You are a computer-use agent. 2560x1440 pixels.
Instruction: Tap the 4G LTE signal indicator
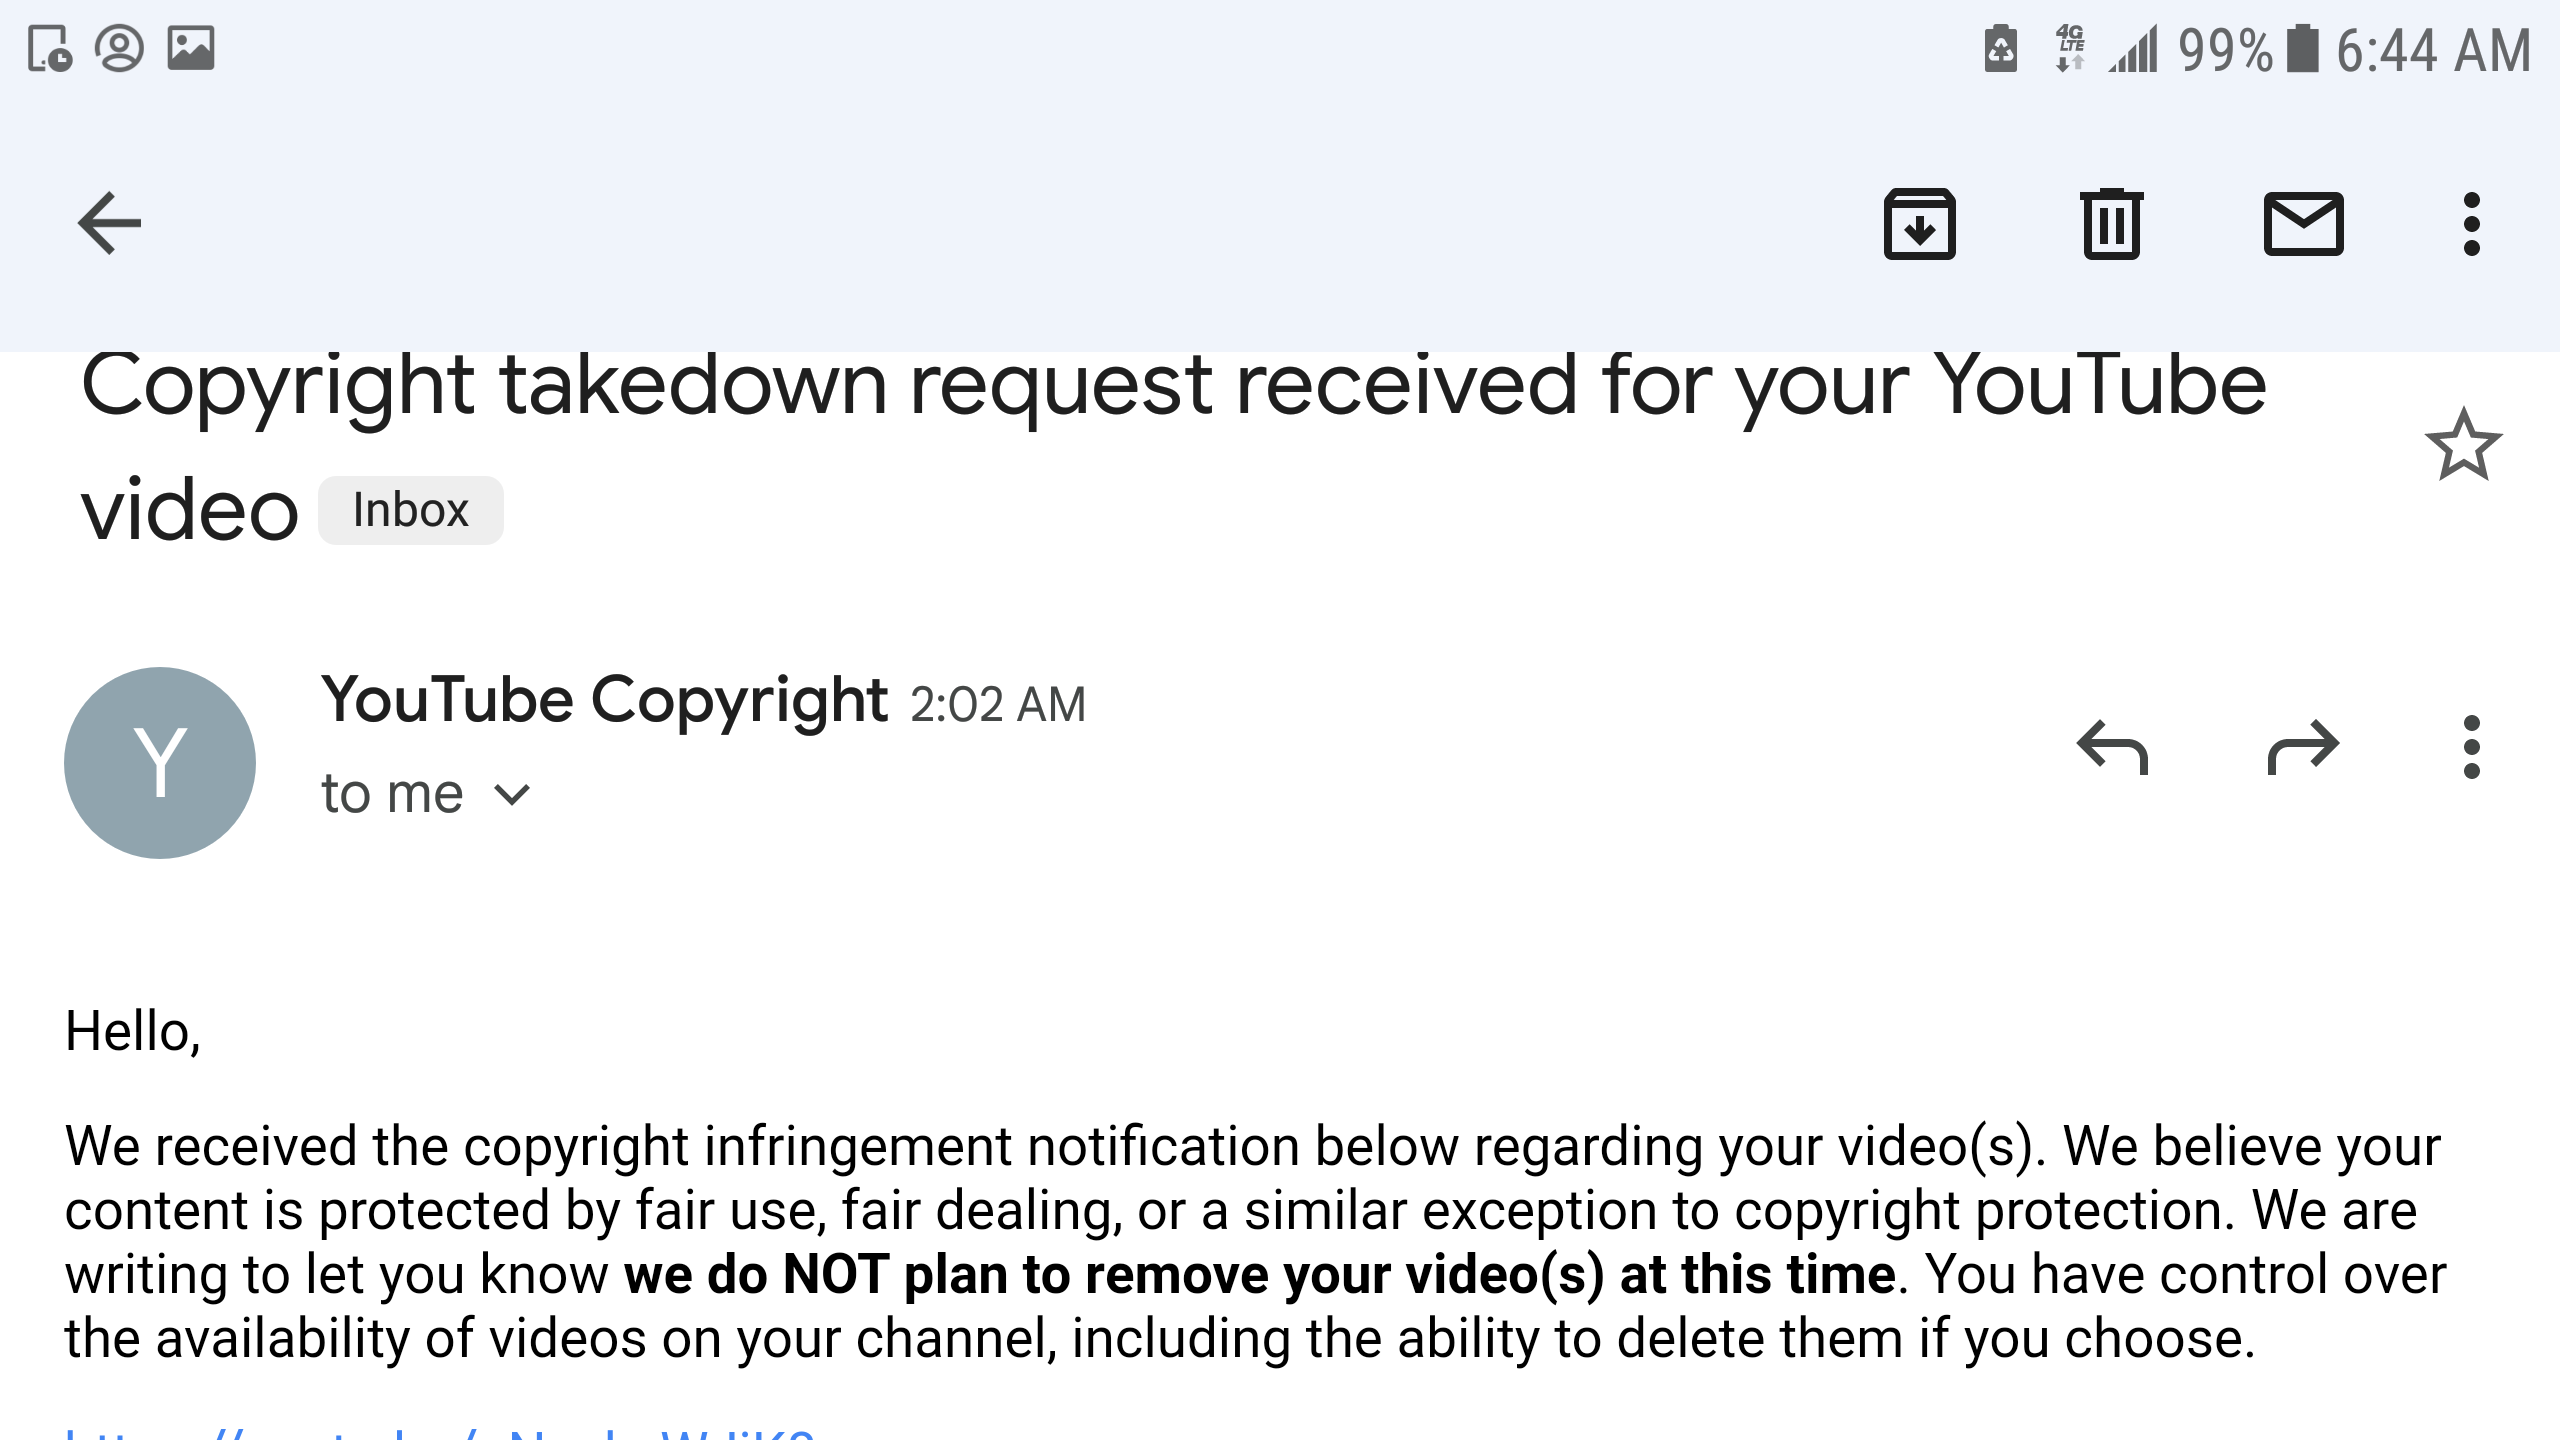2070,49
